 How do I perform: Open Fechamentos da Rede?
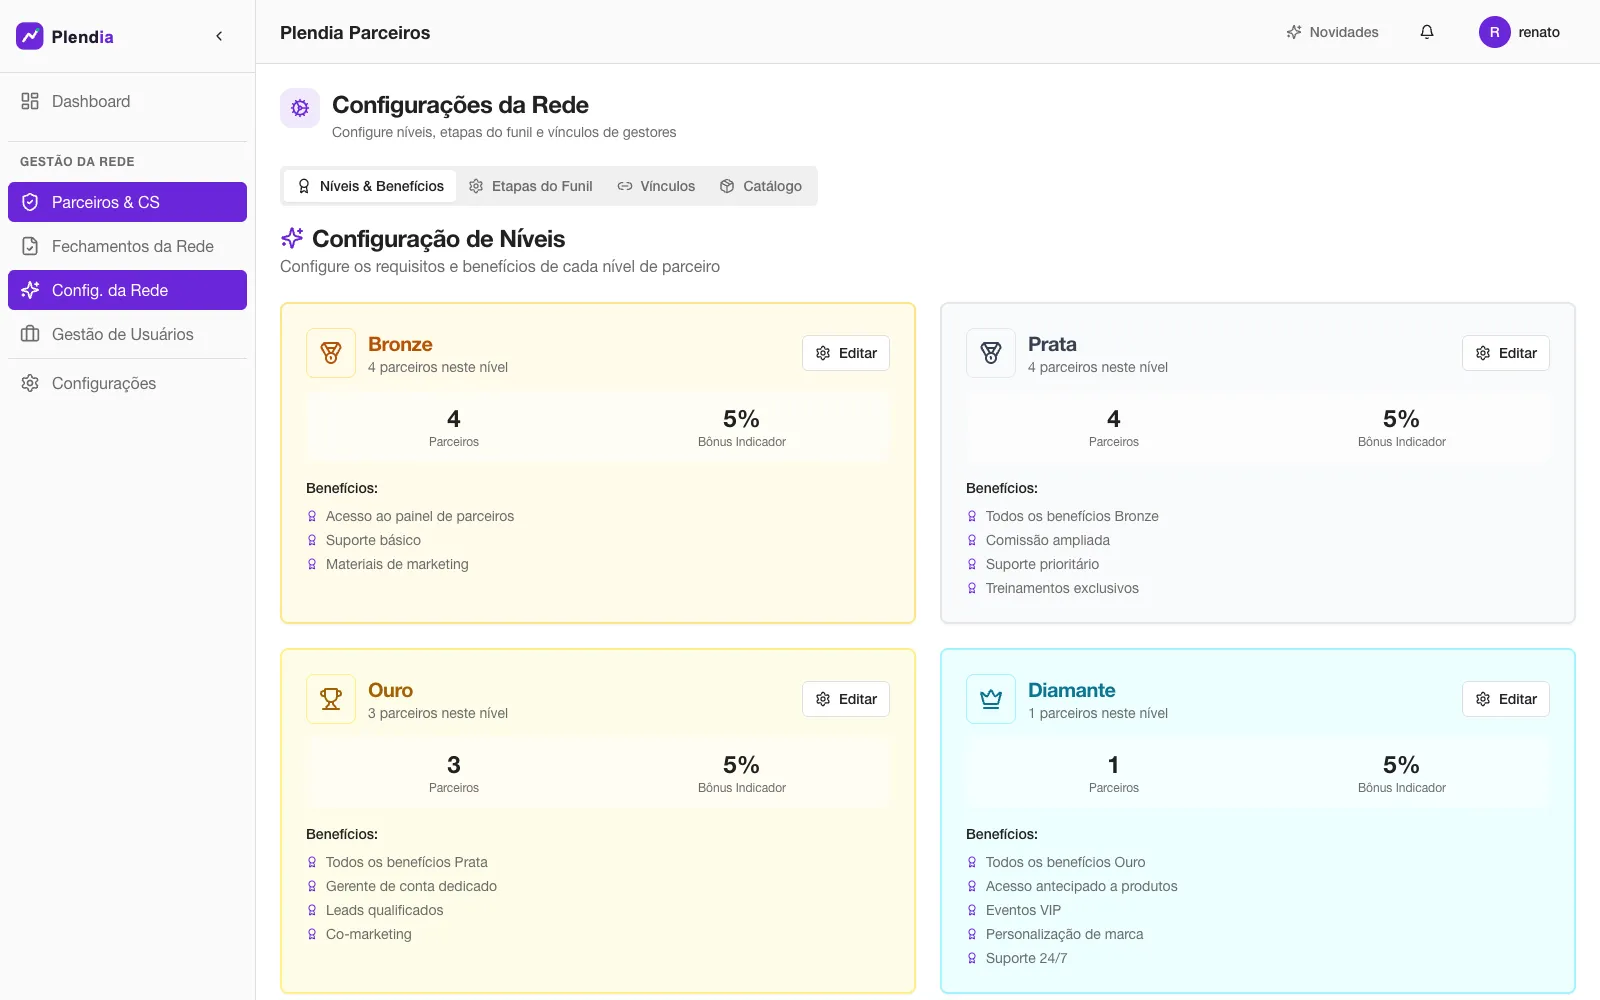point(127,246)
